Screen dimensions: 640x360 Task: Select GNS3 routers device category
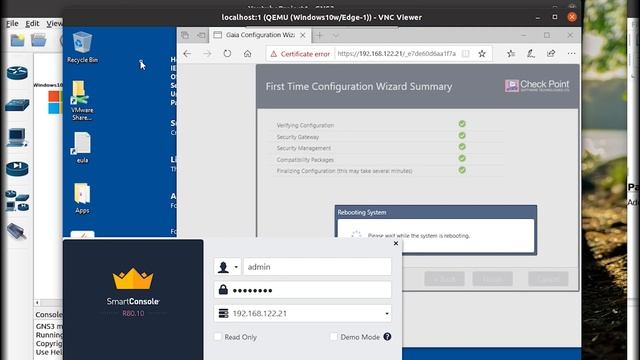coord(17,73)
